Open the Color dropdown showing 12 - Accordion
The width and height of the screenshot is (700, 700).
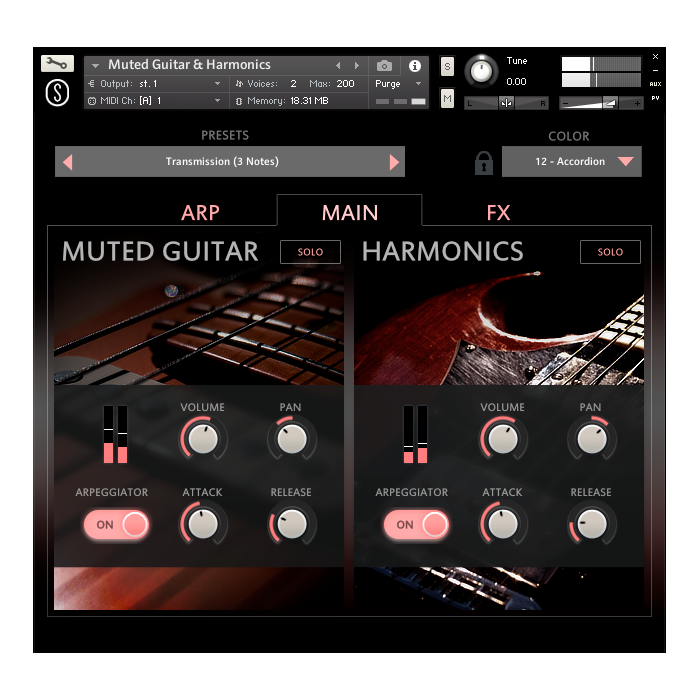(x=572, y=162)
